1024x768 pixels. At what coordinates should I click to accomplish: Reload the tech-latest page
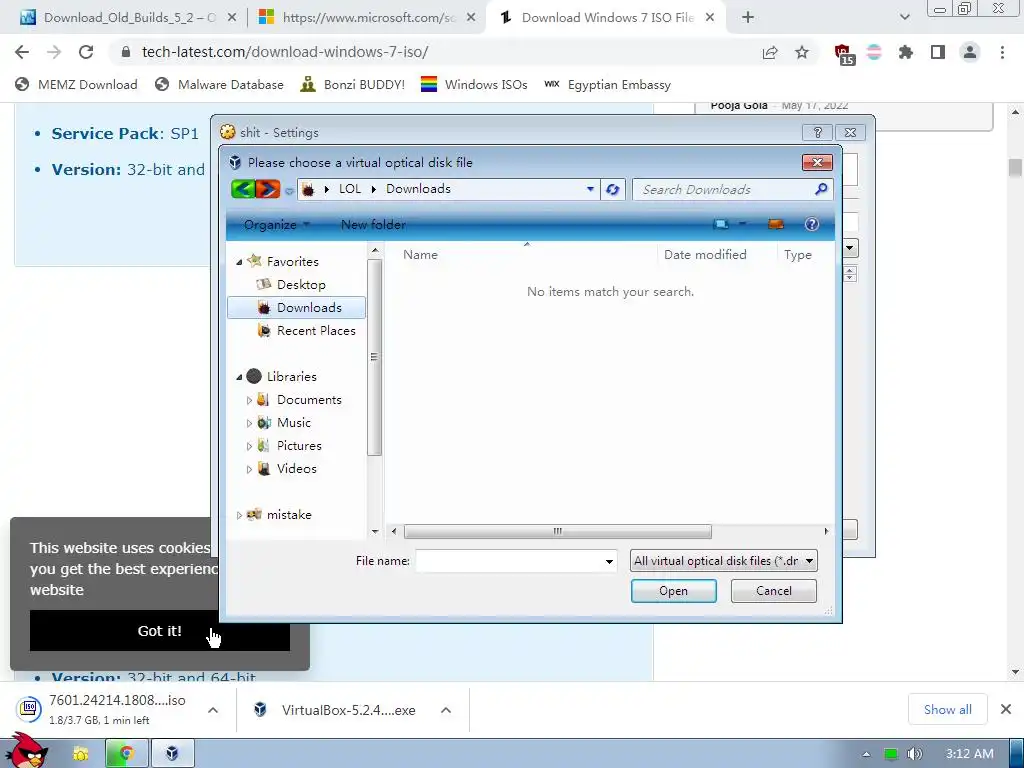[x=86, y=52]
